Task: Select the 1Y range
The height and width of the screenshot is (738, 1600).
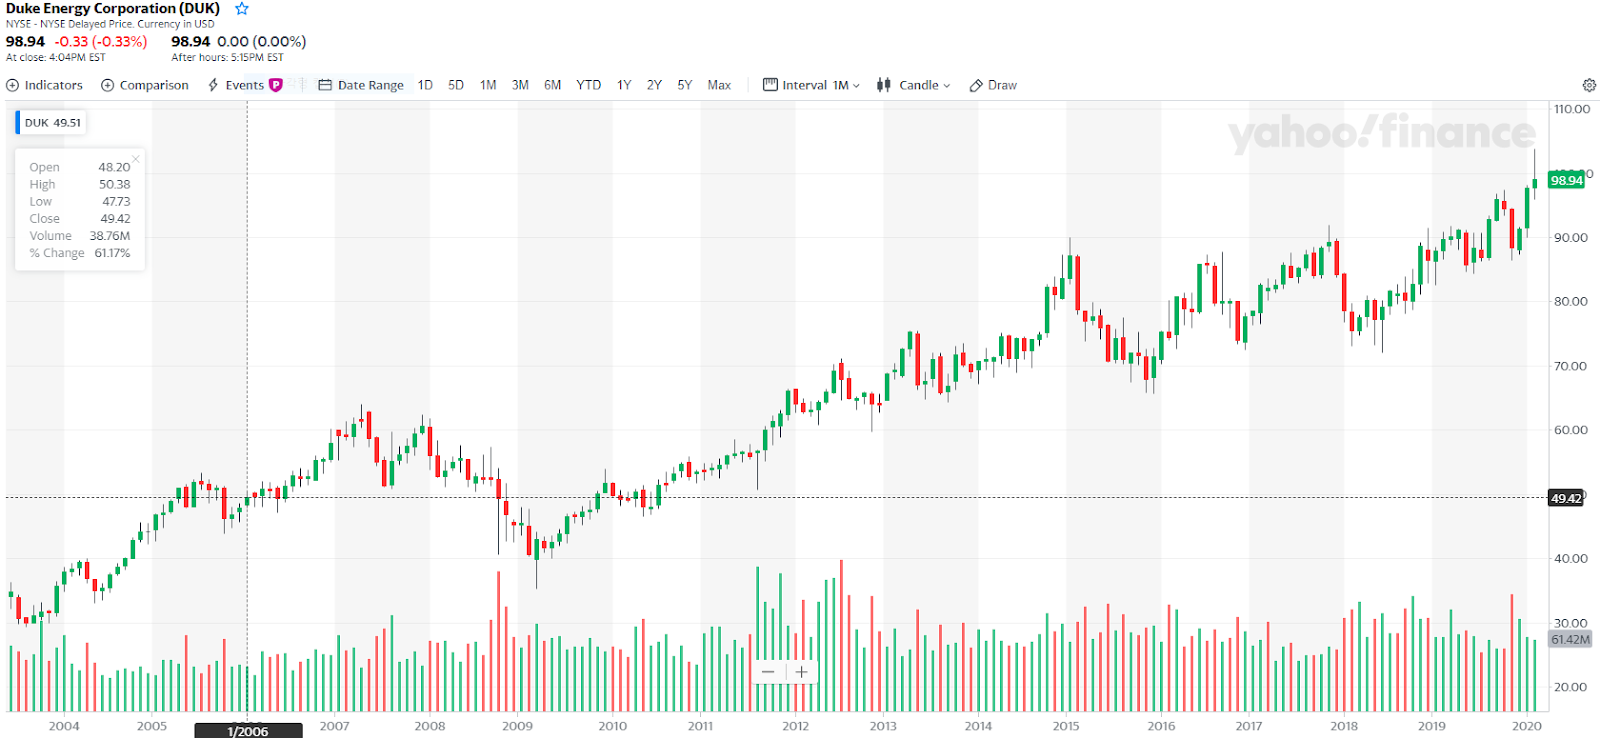Action: point(624,85)
